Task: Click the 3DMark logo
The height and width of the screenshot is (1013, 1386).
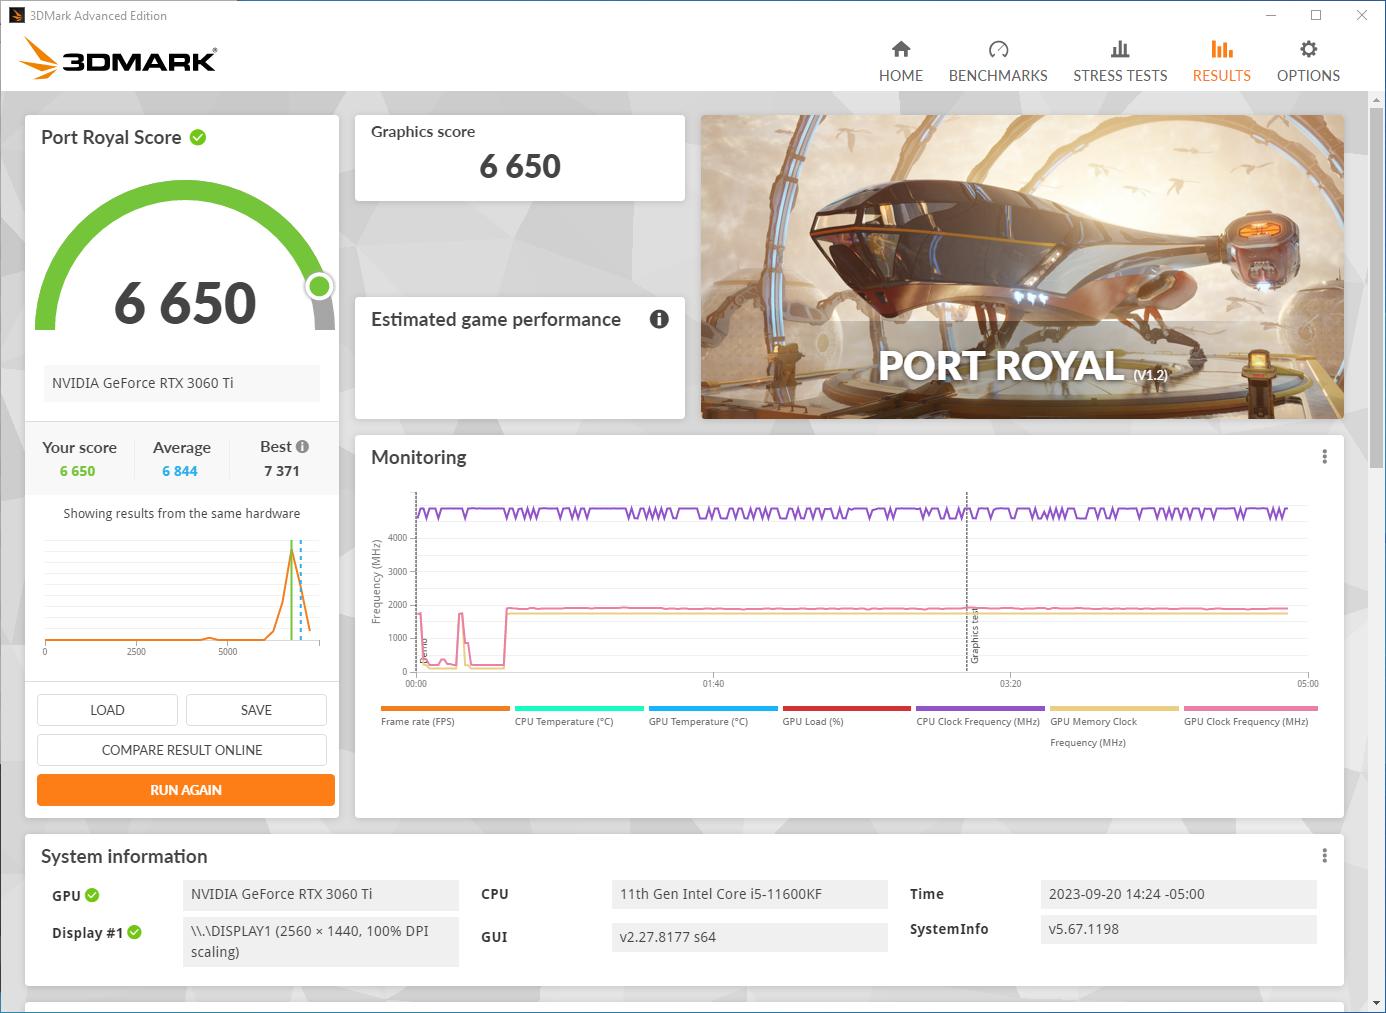Action: pos(118,59)
